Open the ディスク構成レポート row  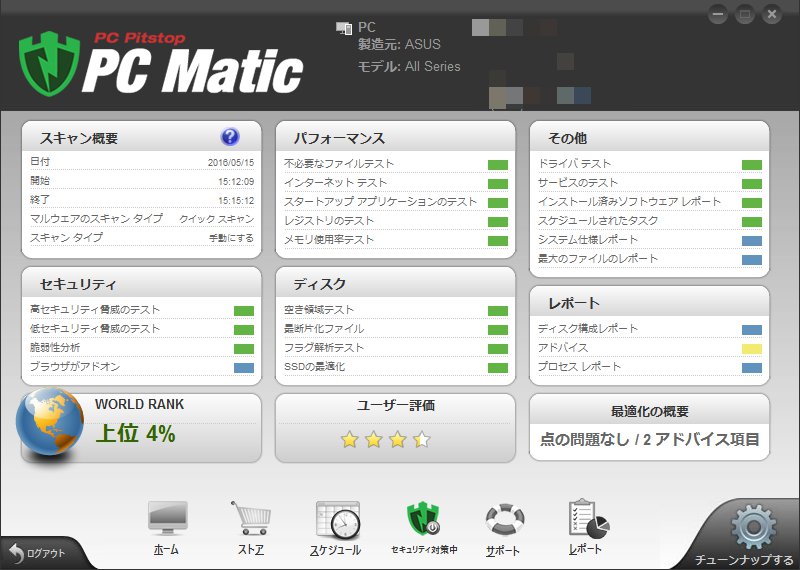649,329
